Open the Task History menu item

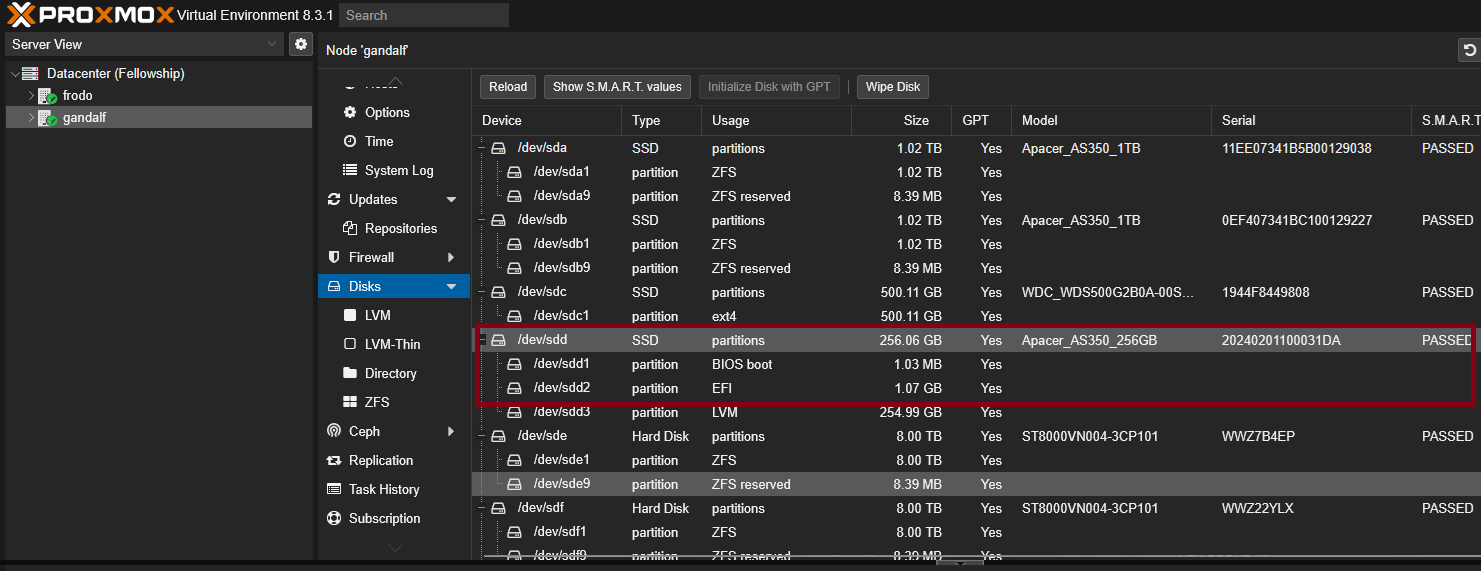[384, 489]
